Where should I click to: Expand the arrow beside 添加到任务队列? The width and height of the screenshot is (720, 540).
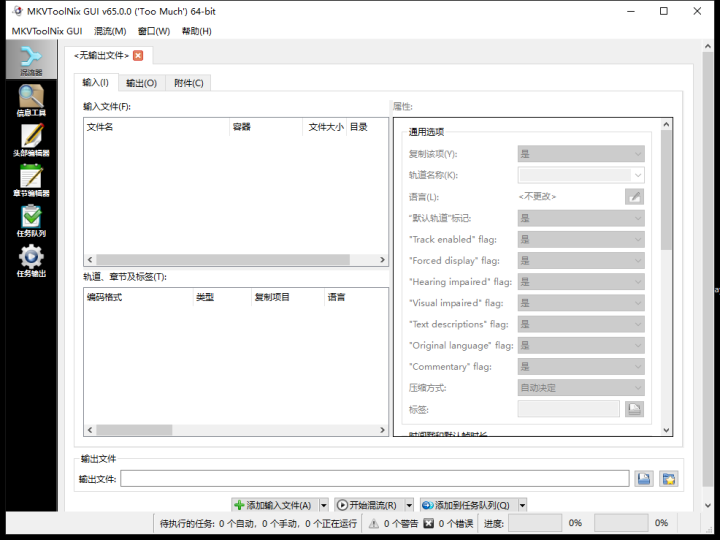(x=523, y=505)
